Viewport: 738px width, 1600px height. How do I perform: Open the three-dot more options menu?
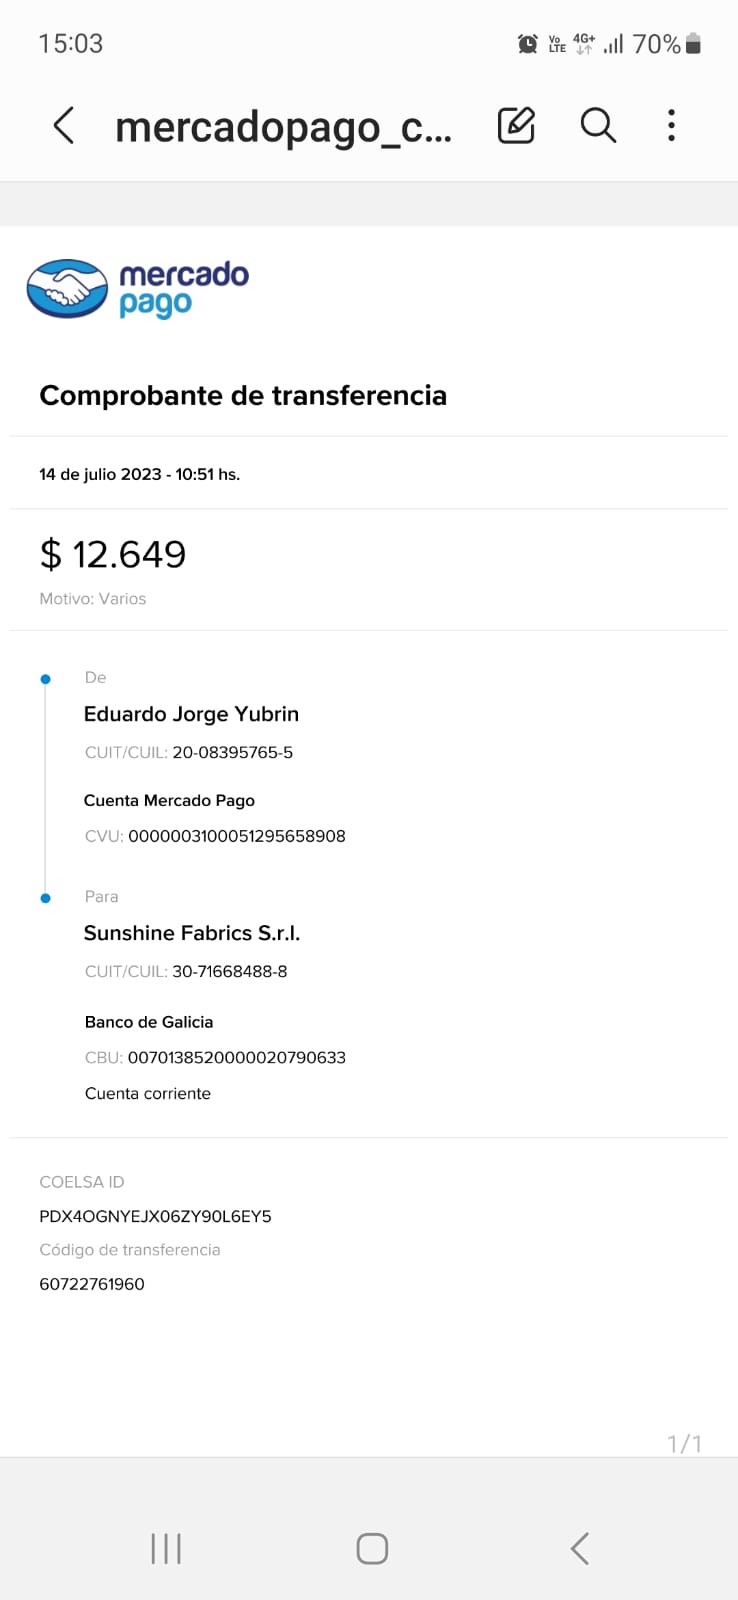pyautogui.click(x=671, y=126)
